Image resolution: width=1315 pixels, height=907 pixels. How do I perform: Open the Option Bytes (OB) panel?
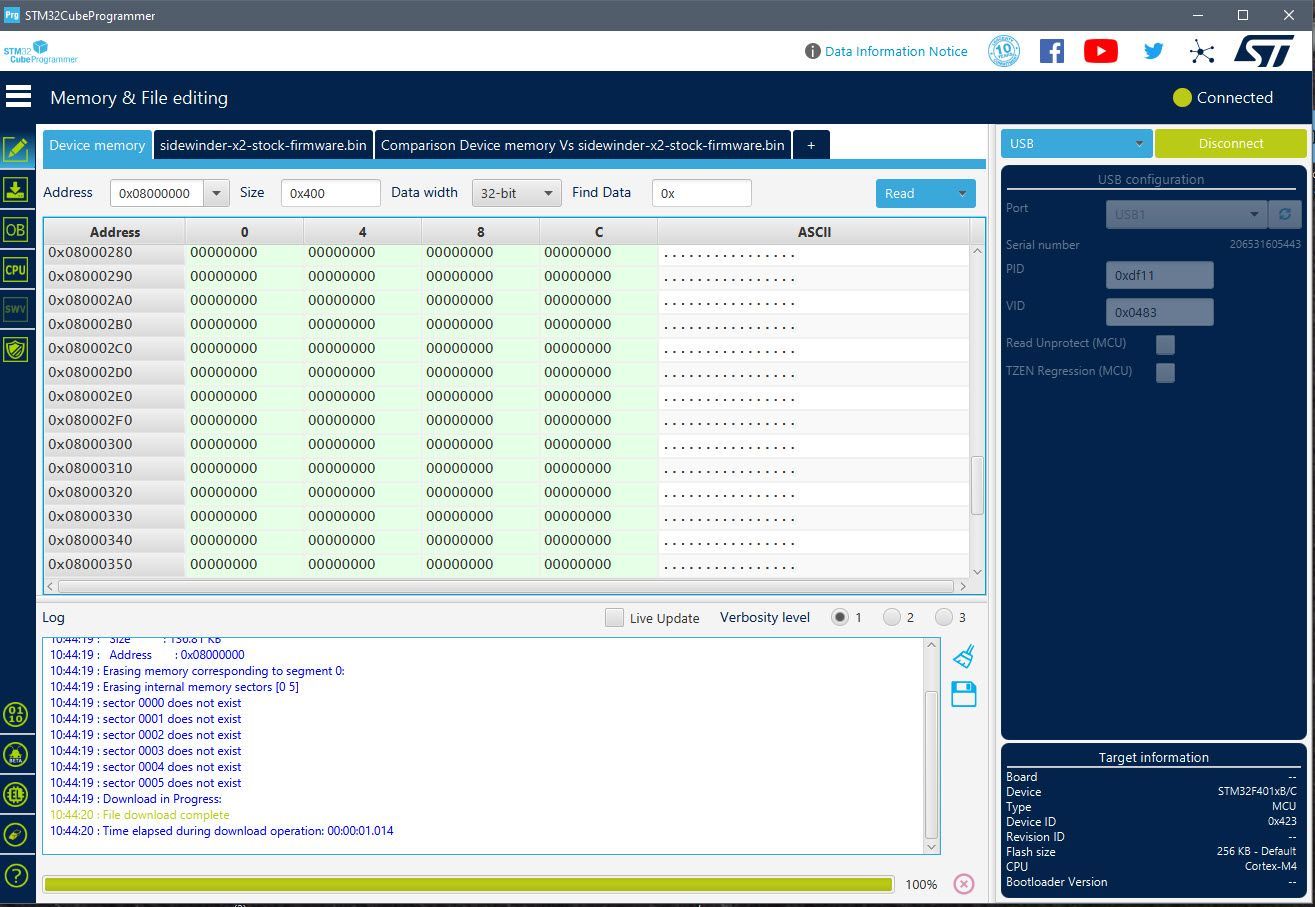click(15, 230)
